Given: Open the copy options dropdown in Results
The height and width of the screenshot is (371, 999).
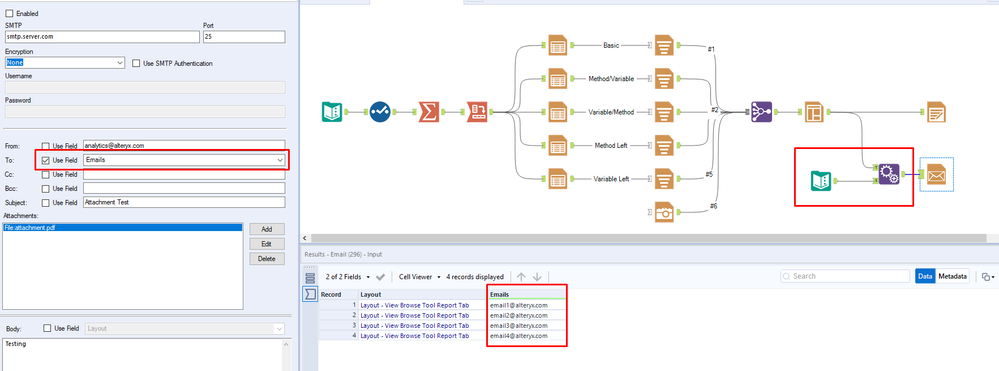Looking at the screenshot, I should coord(988,277).
